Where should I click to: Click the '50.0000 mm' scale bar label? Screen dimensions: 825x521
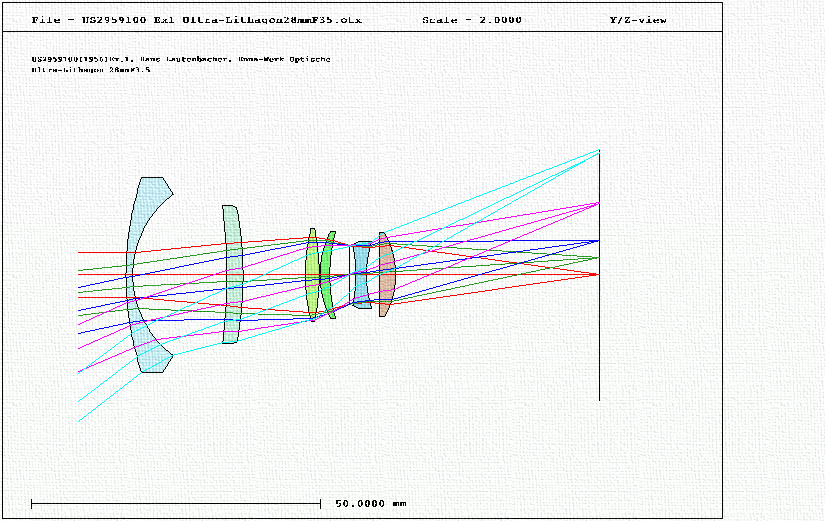(371, 504)
